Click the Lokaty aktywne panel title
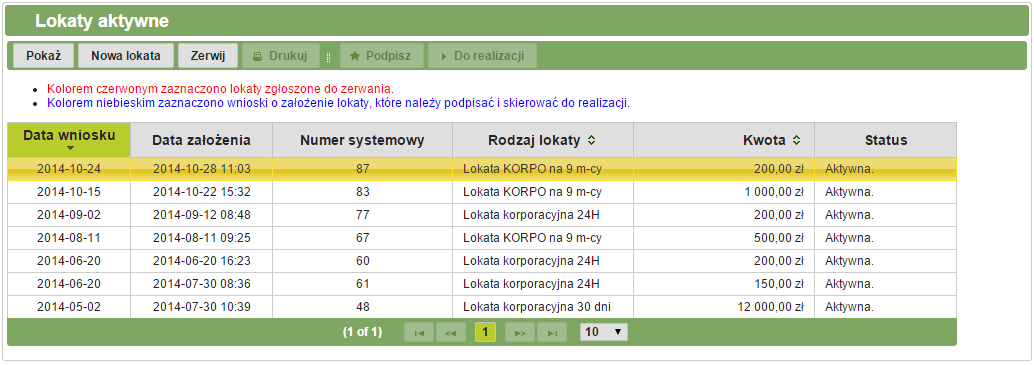 (x=102, y=21)
